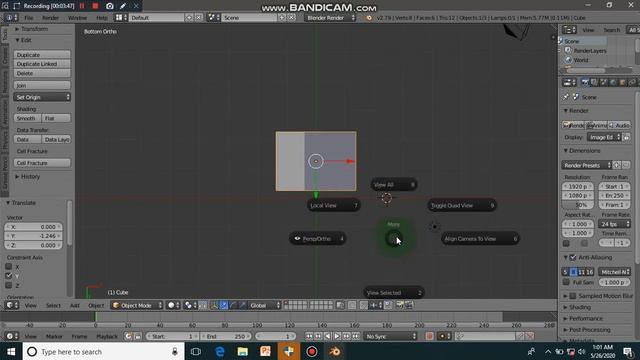
Task: Choose Toggle Quad View in pie menu
Action: 462,205
